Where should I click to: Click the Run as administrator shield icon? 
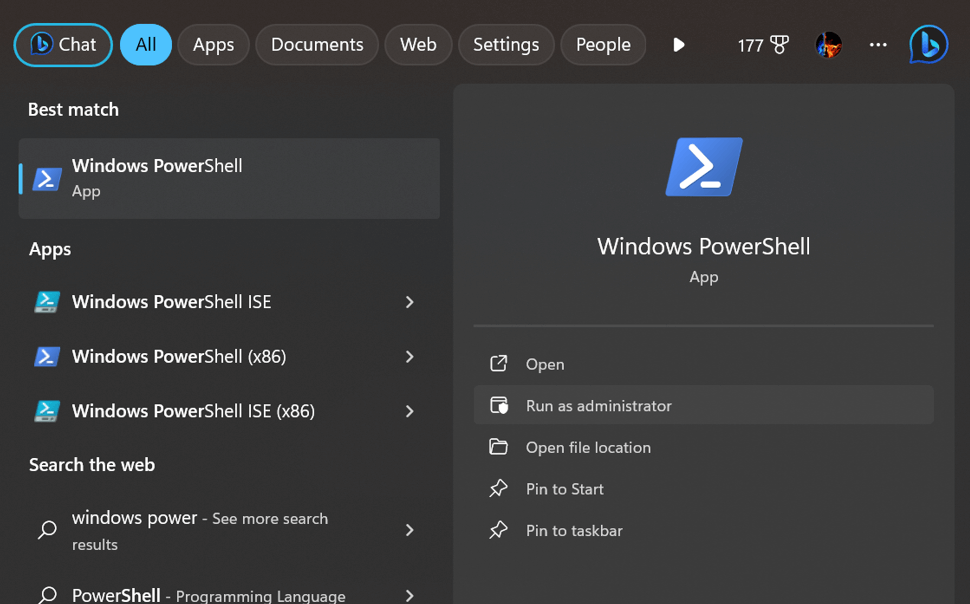tap(499, 405)
